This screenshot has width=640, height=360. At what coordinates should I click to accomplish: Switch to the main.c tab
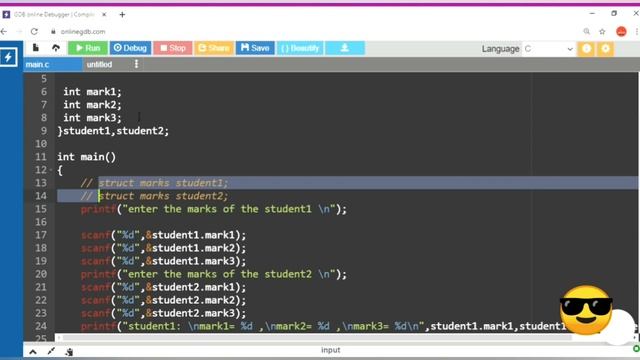coord(53,64)
